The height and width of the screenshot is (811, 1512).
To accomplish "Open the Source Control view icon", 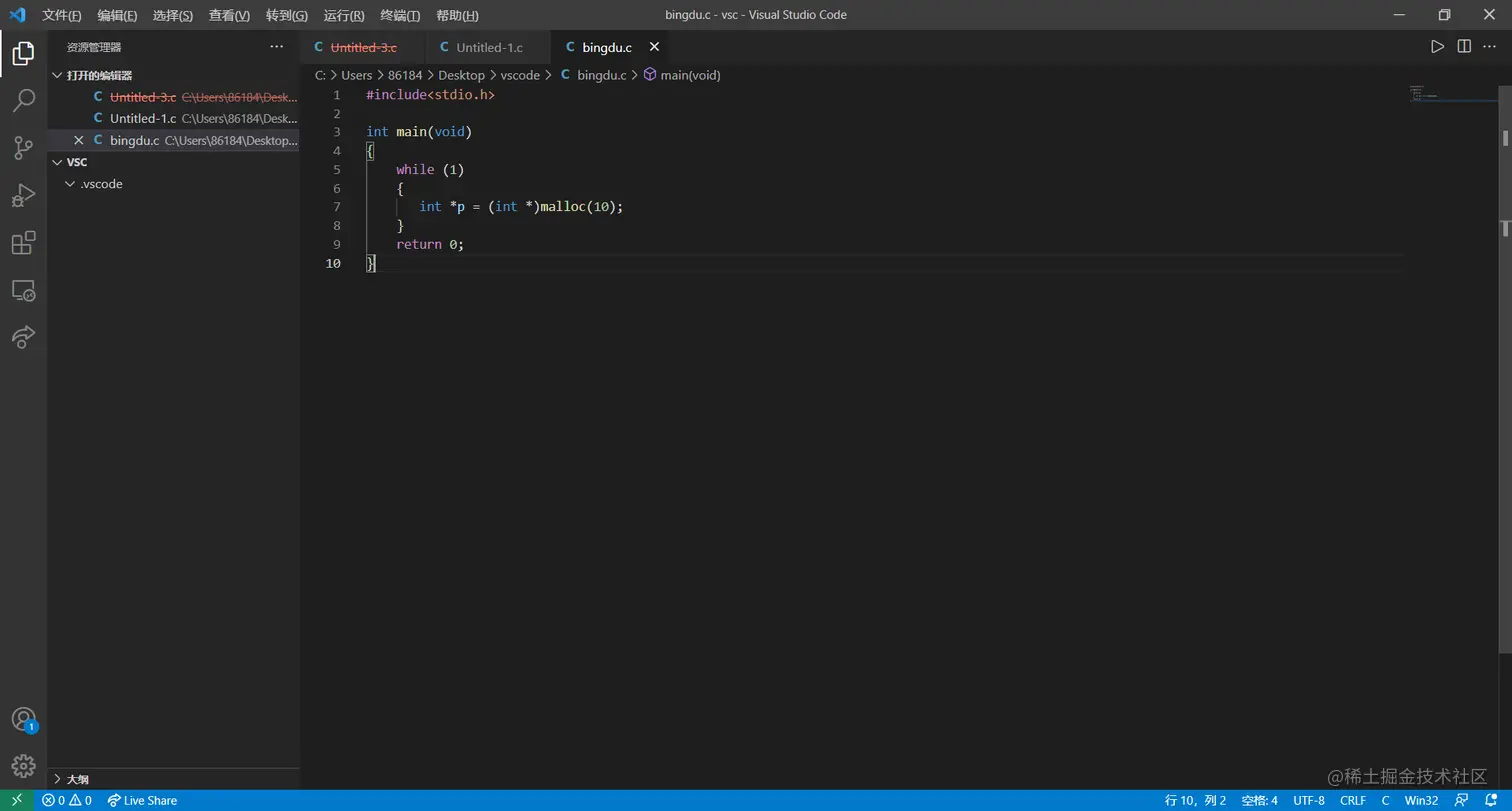I will pyautogui.click(x=23, y=148).
